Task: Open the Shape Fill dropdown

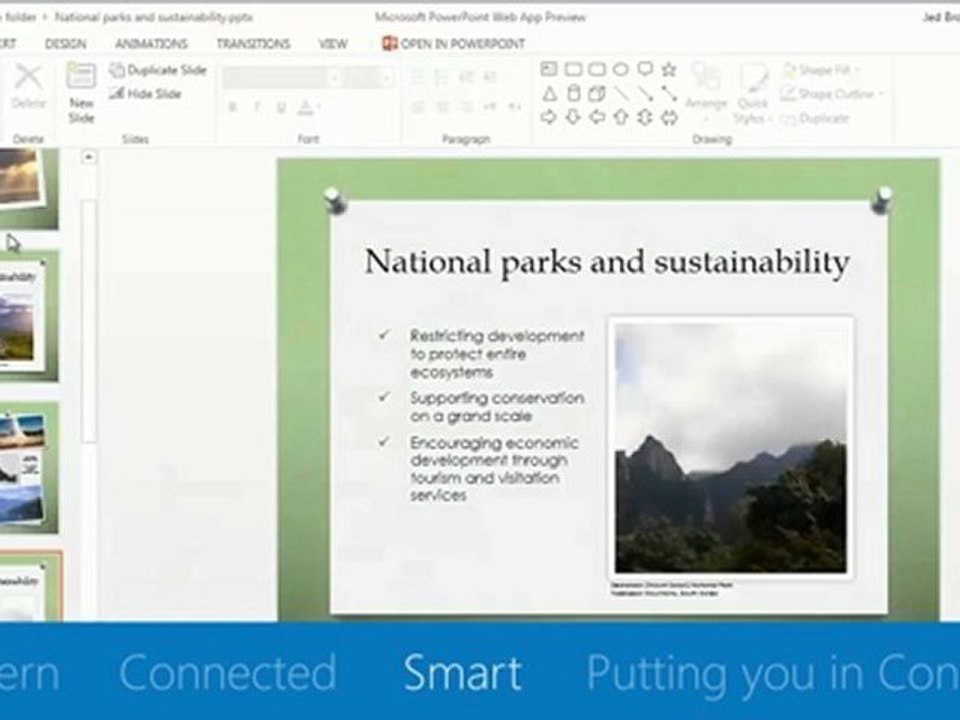Action: (x=821, y=70)
